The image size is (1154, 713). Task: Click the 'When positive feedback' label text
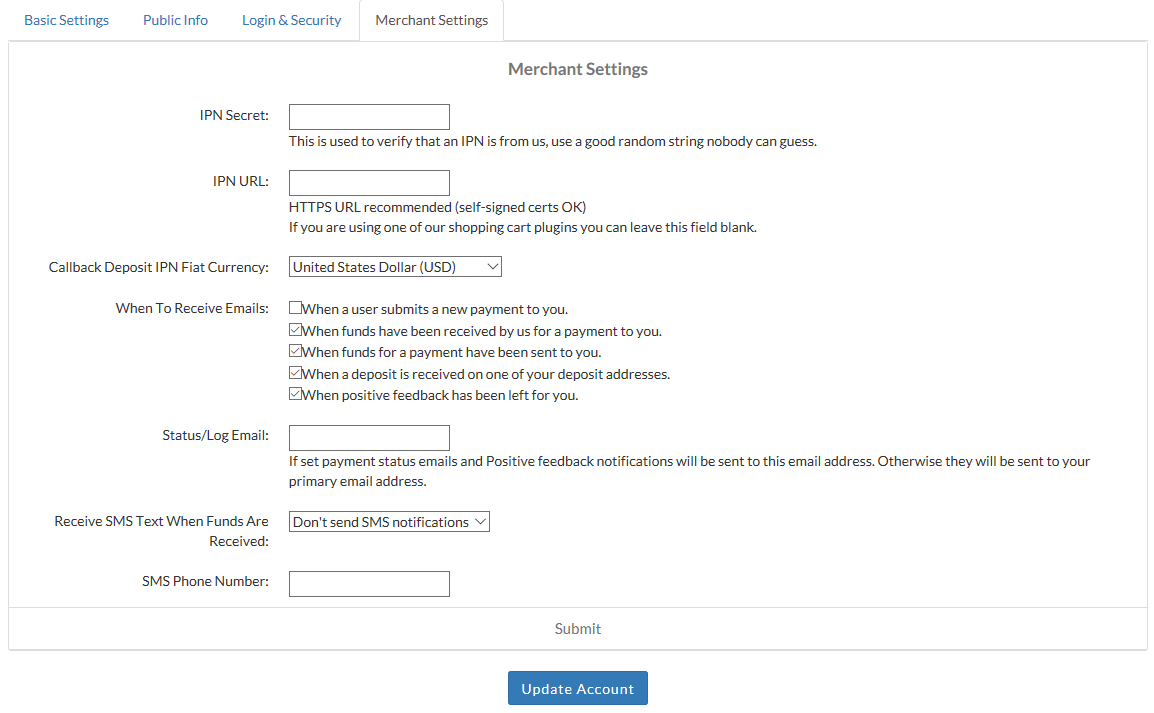pyautogui.click(x=440, y=395)
